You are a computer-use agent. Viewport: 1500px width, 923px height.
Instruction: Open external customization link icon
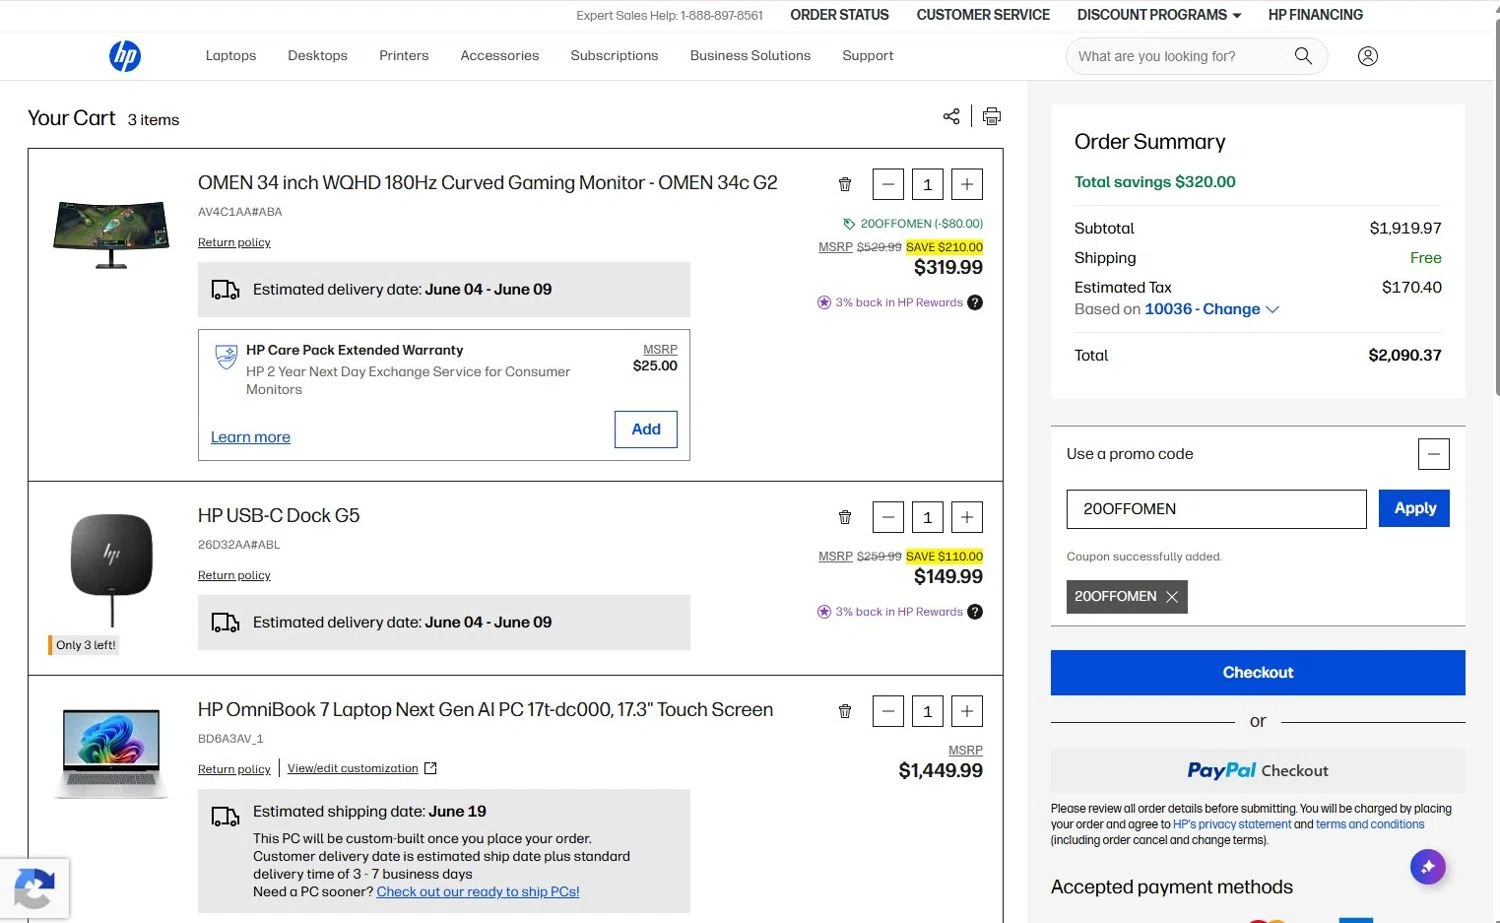[430, 768]
